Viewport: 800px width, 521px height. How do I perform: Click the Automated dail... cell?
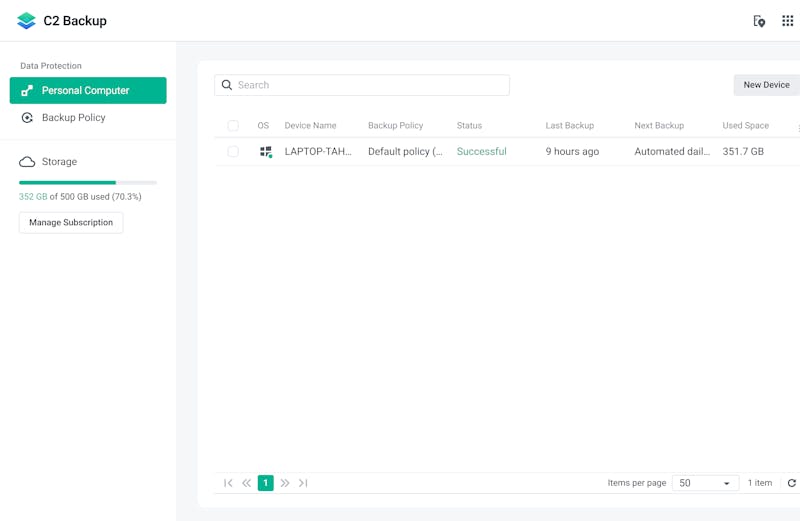coord(671,152)
